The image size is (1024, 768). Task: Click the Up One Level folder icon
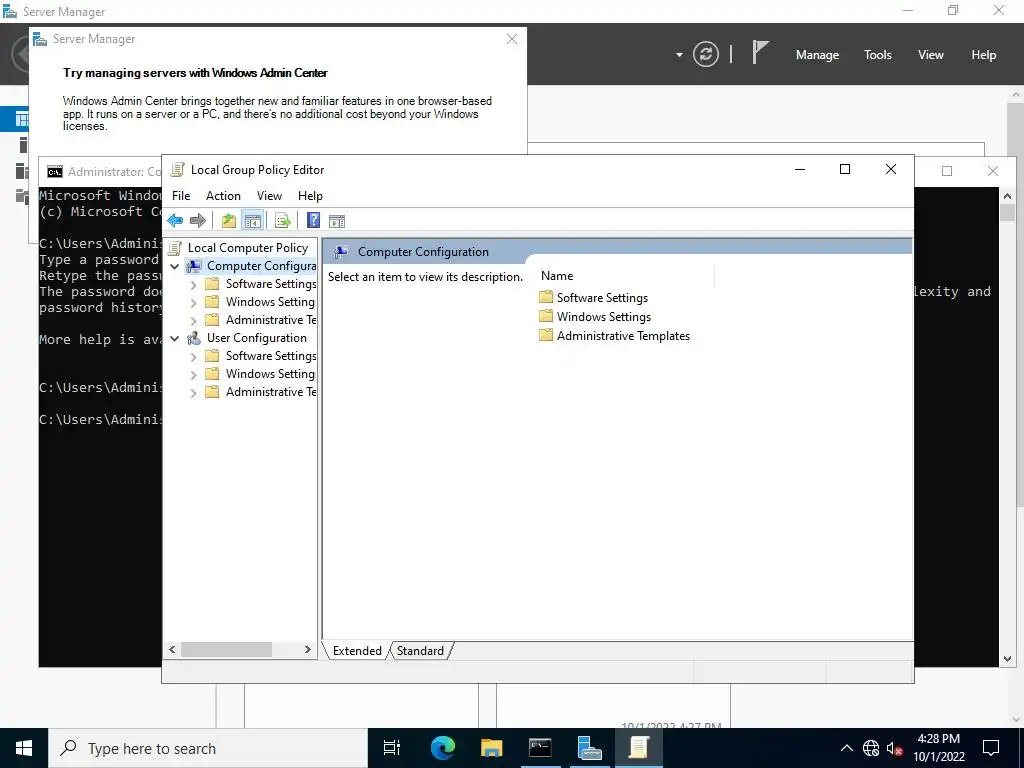point(229,221)
